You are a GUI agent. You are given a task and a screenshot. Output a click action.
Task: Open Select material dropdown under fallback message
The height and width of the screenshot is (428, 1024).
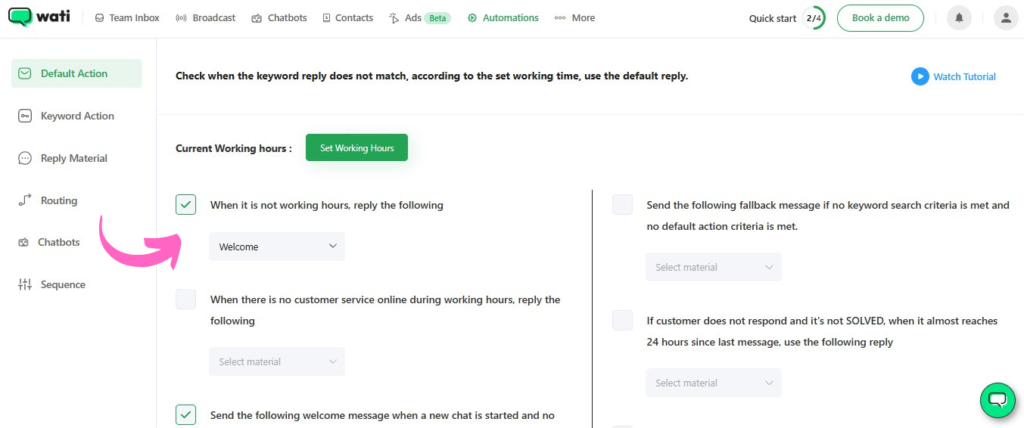[x=714, y=267]
